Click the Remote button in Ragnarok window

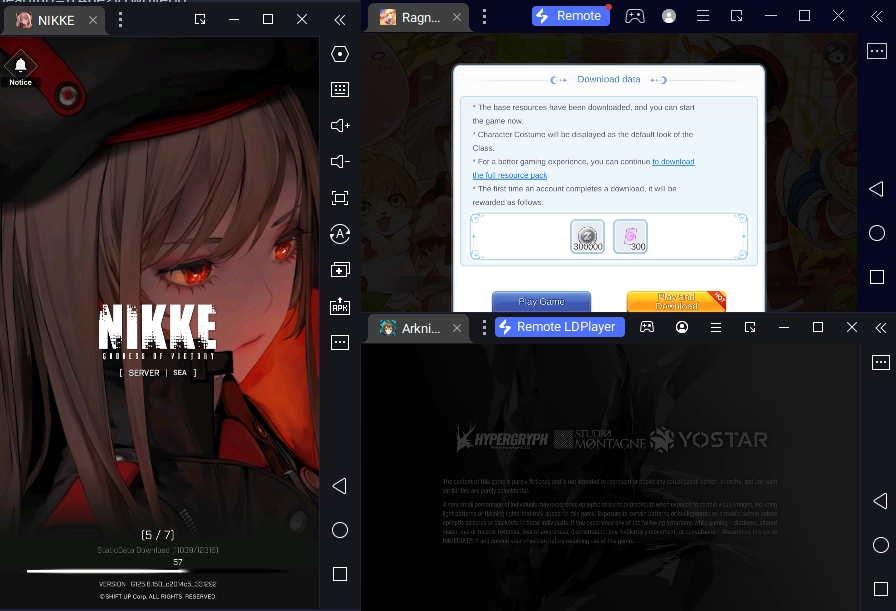pos(570,16)
